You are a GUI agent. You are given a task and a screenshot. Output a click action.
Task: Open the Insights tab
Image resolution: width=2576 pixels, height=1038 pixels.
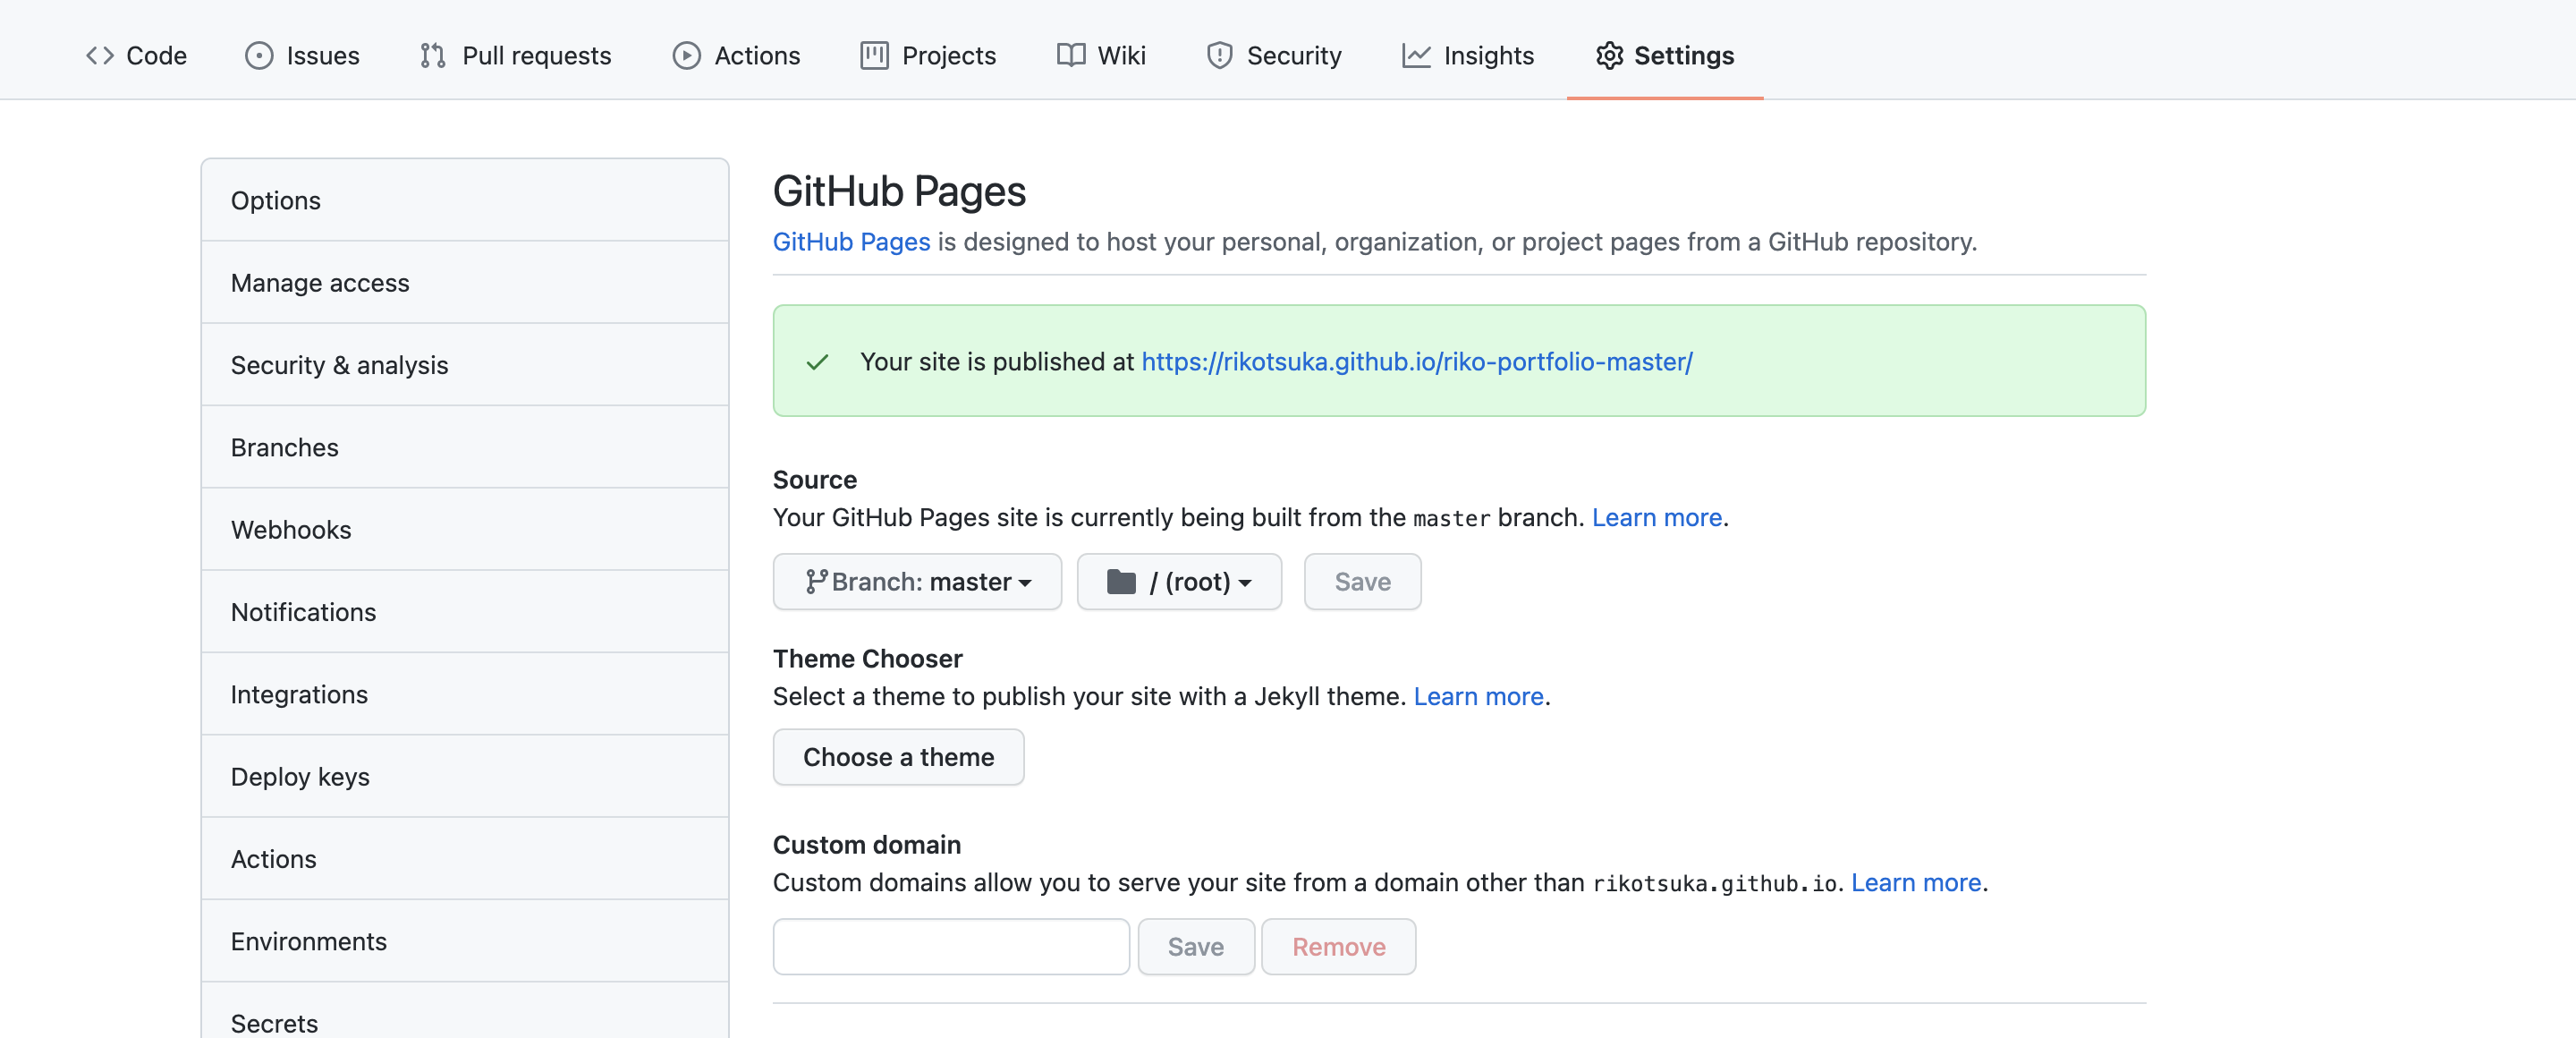click(1468, 55)
